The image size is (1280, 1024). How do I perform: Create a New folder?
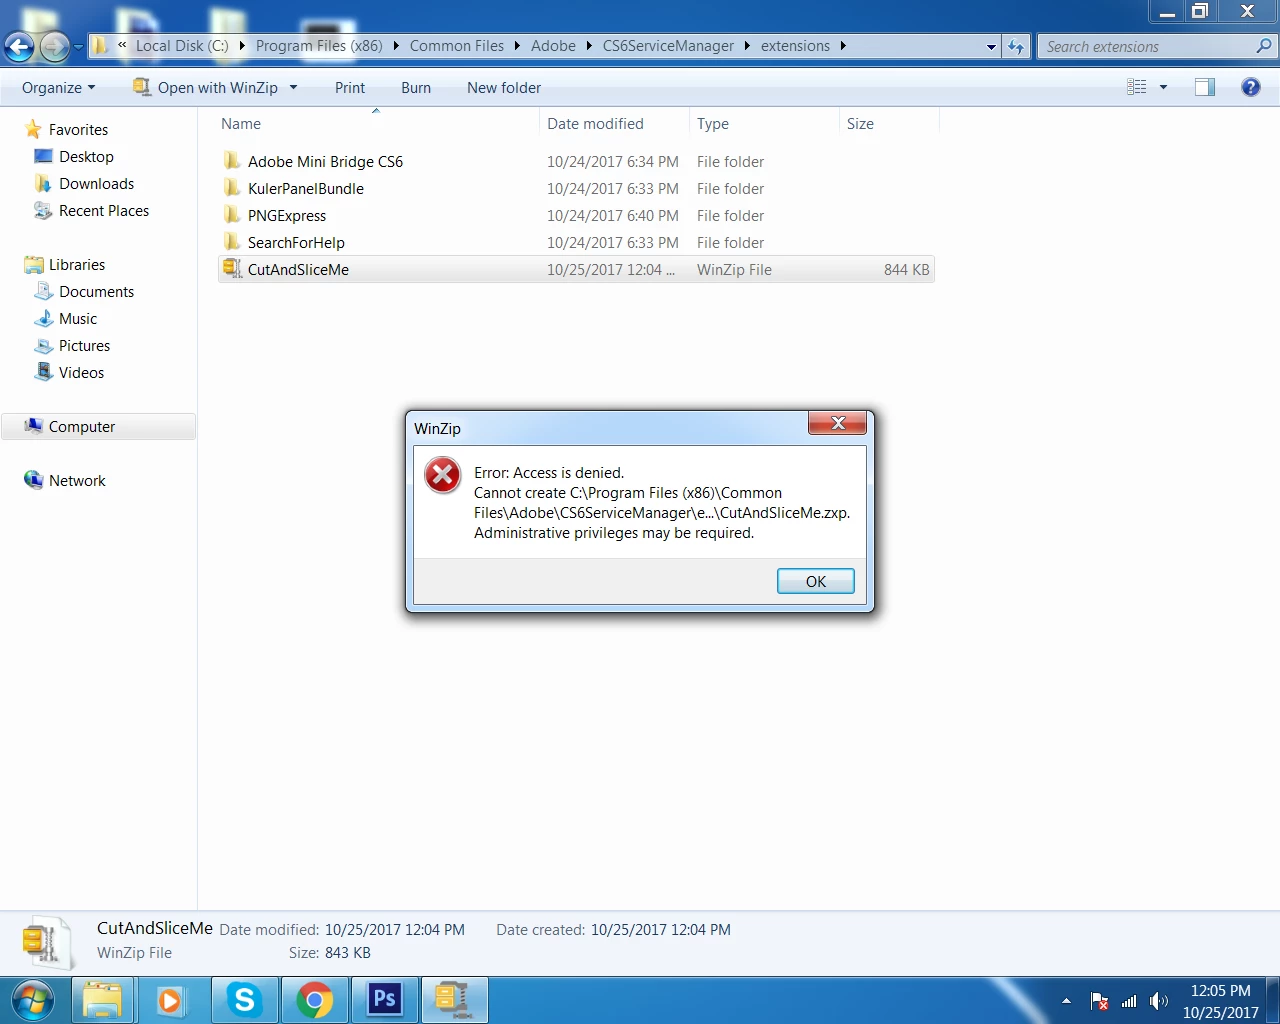pos(504,88)
